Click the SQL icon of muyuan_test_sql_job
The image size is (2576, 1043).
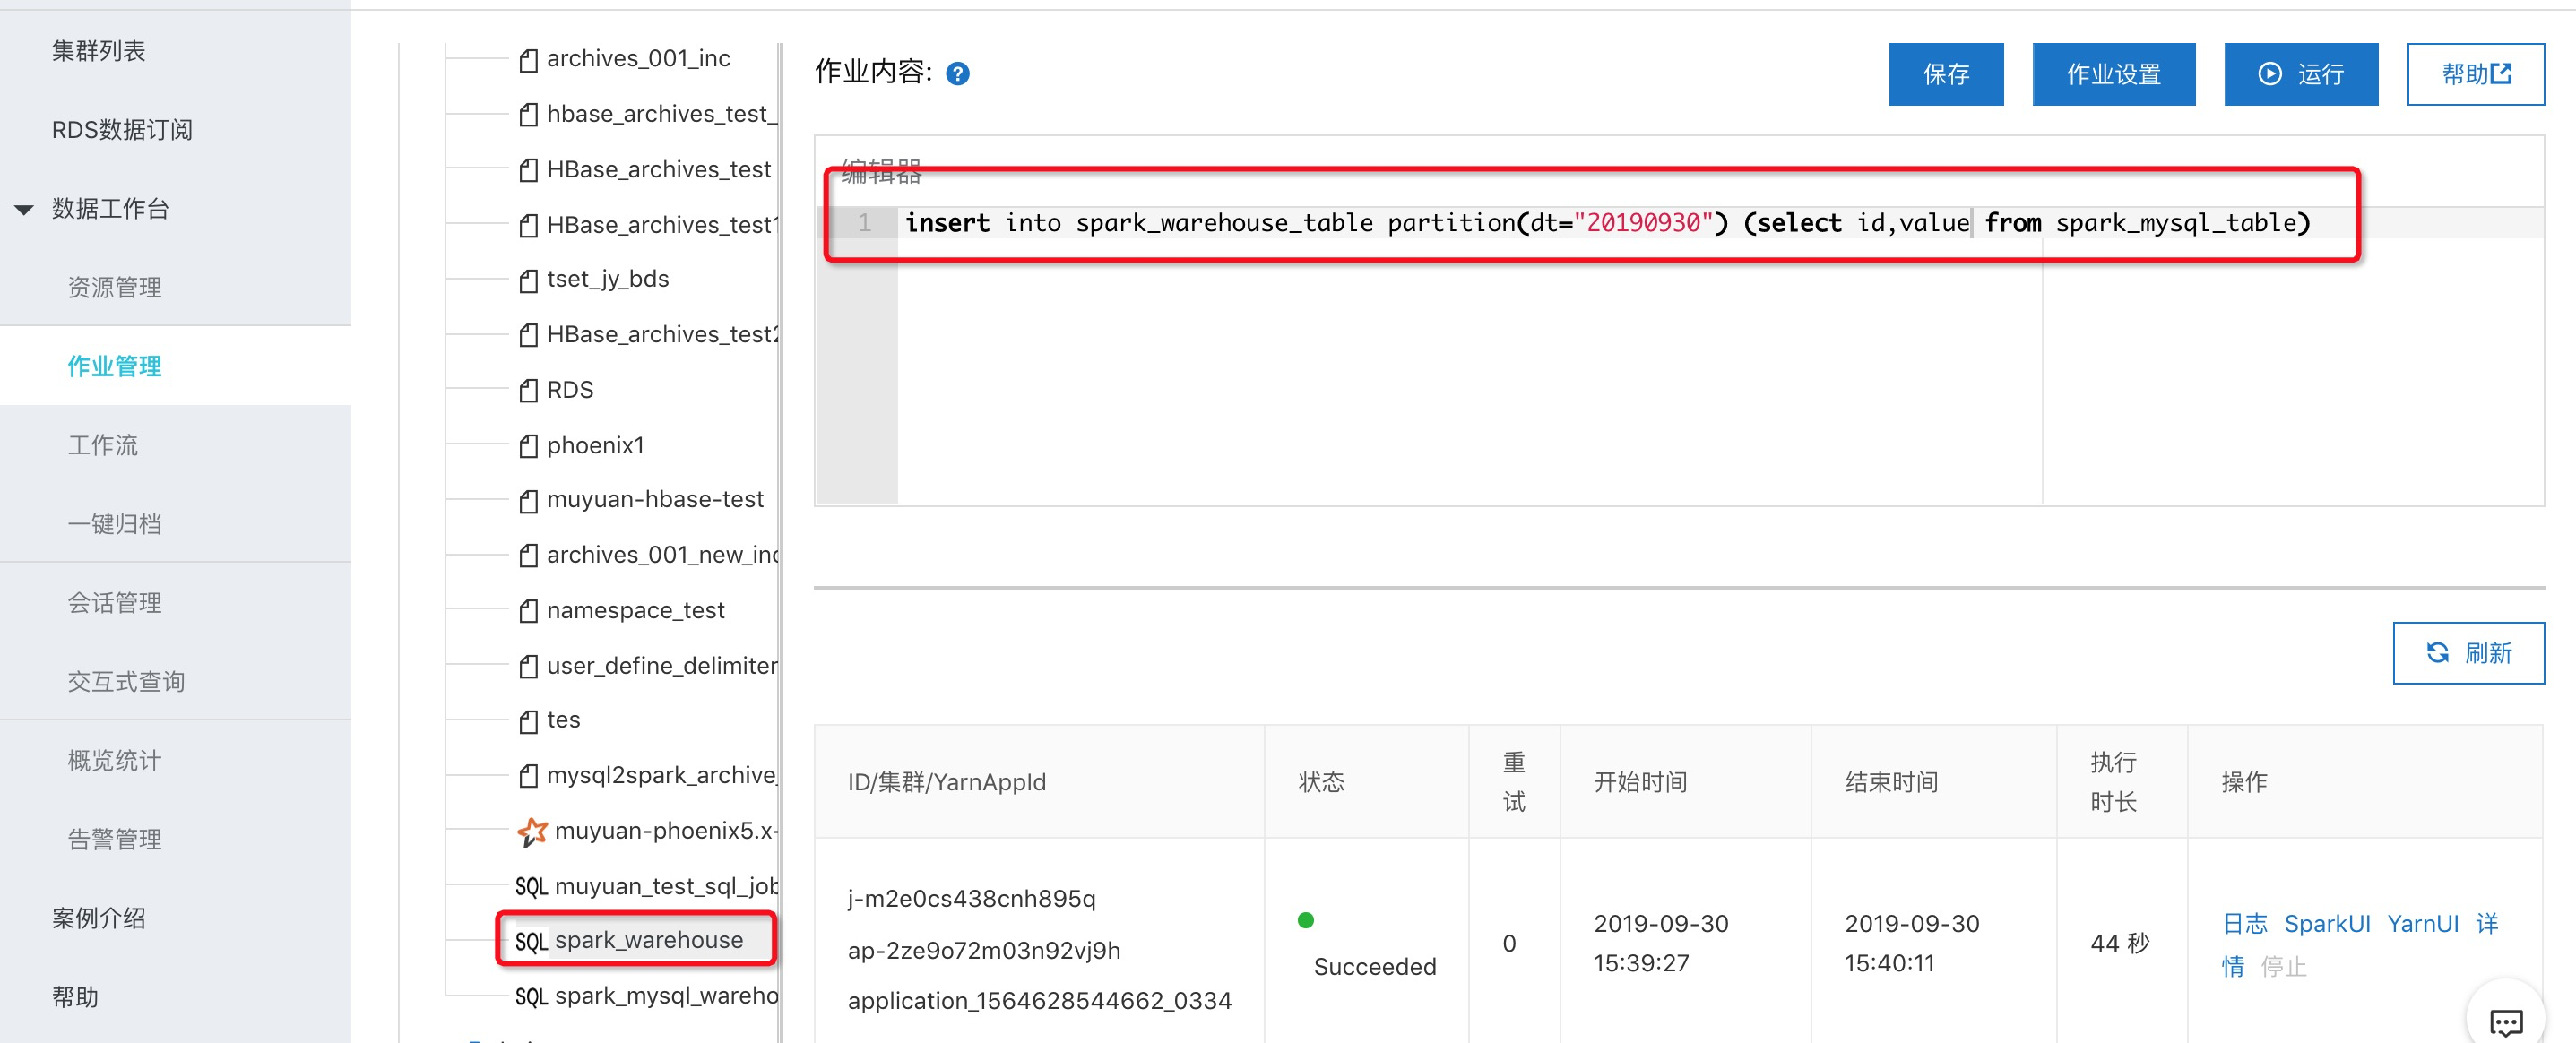pyautogui.click(x=531, y=887)
